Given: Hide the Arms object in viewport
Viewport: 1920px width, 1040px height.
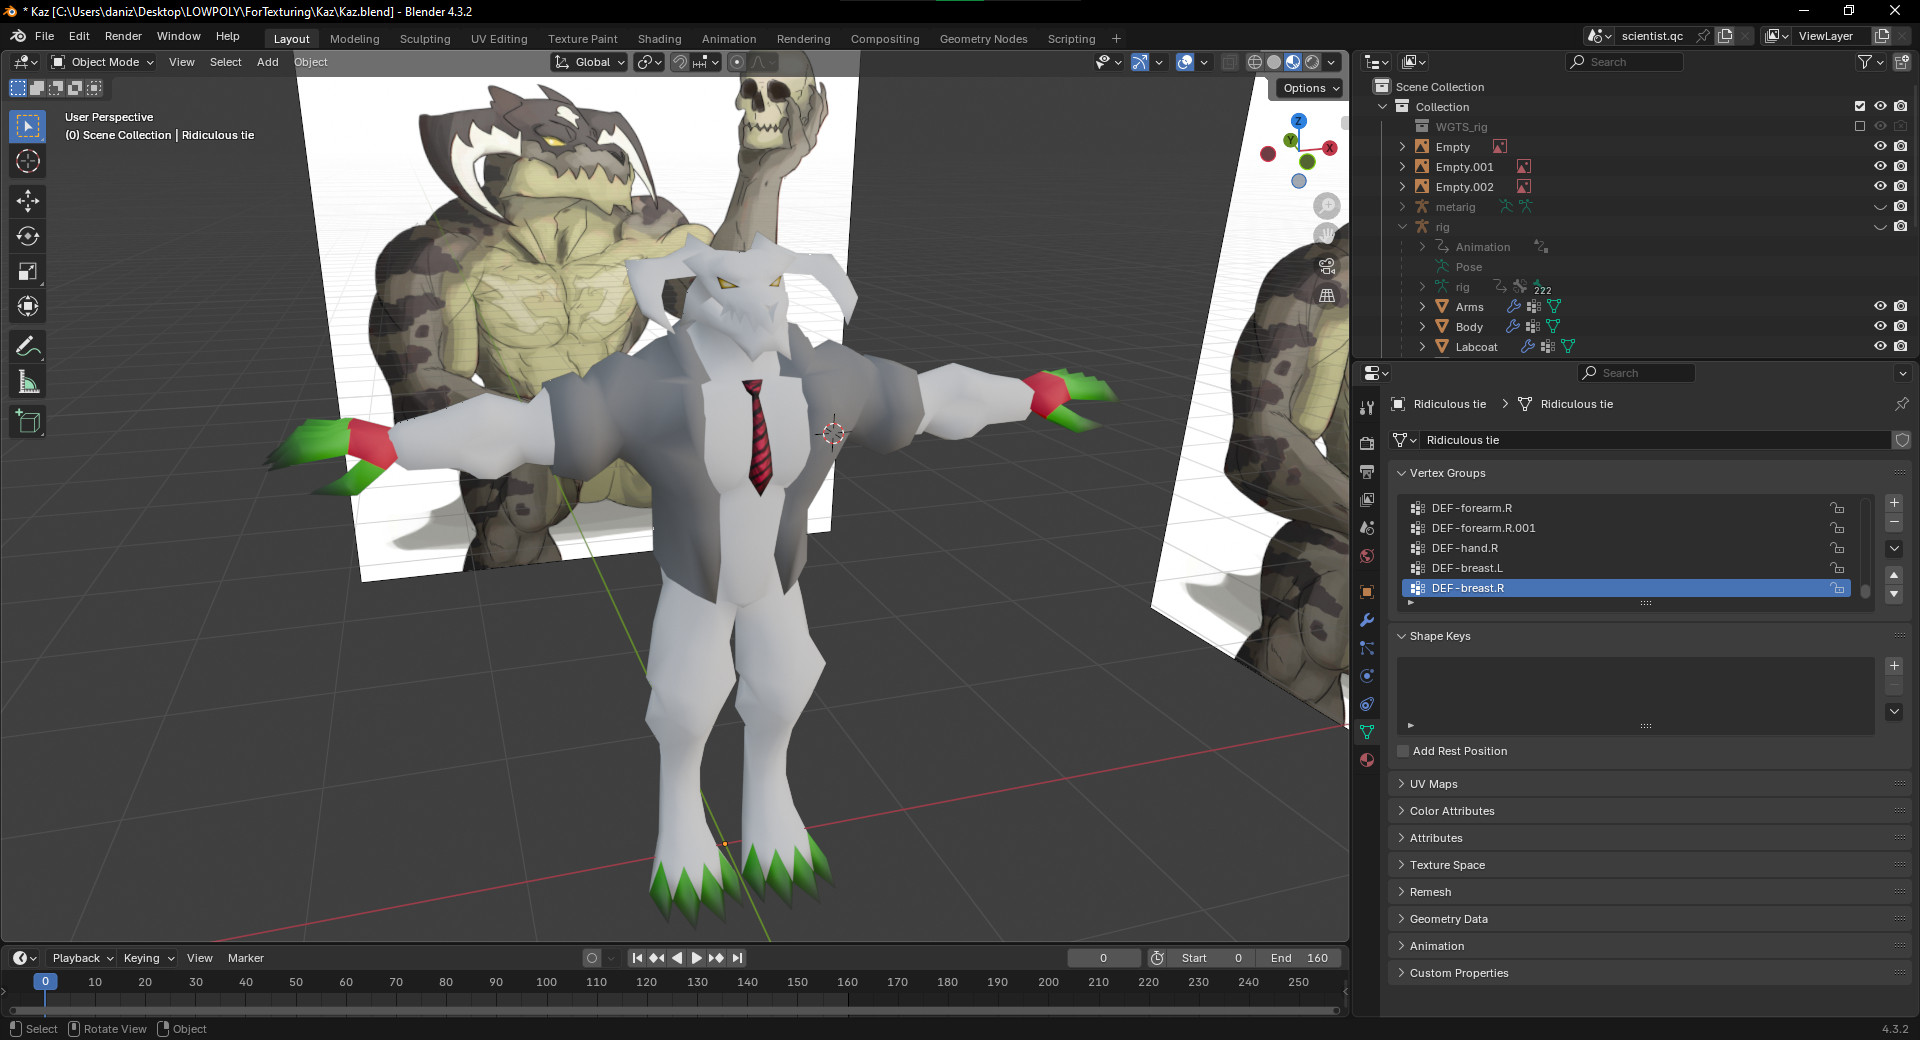Looking at the screenshot, I should tap(1880, 306).
